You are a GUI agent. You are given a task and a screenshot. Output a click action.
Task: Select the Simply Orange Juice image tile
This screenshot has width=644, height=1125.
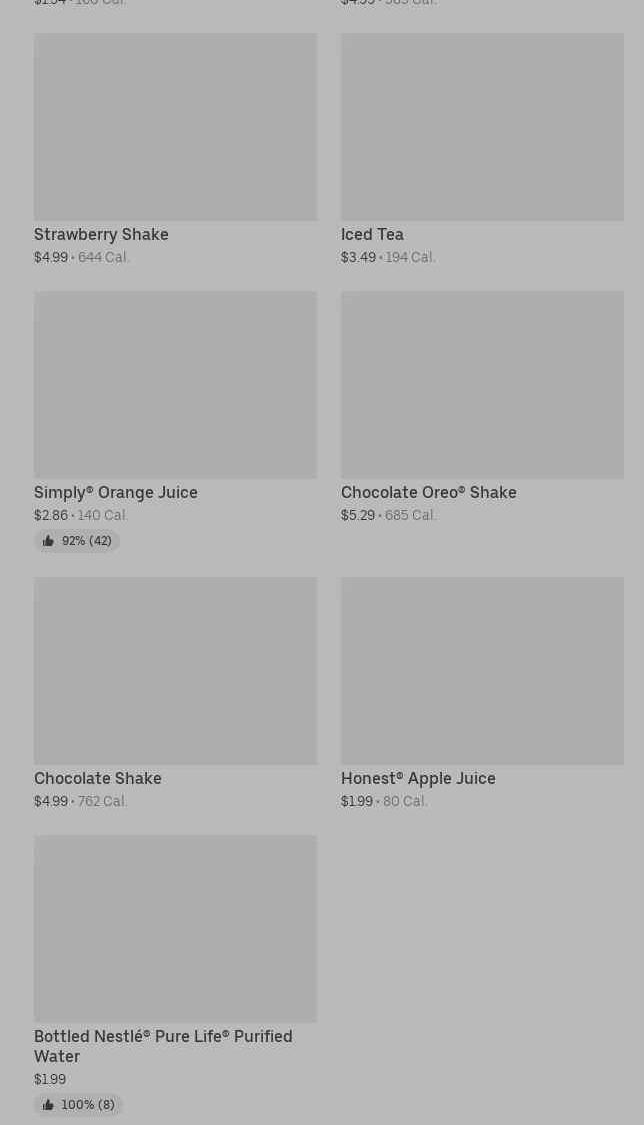[175, 385]
